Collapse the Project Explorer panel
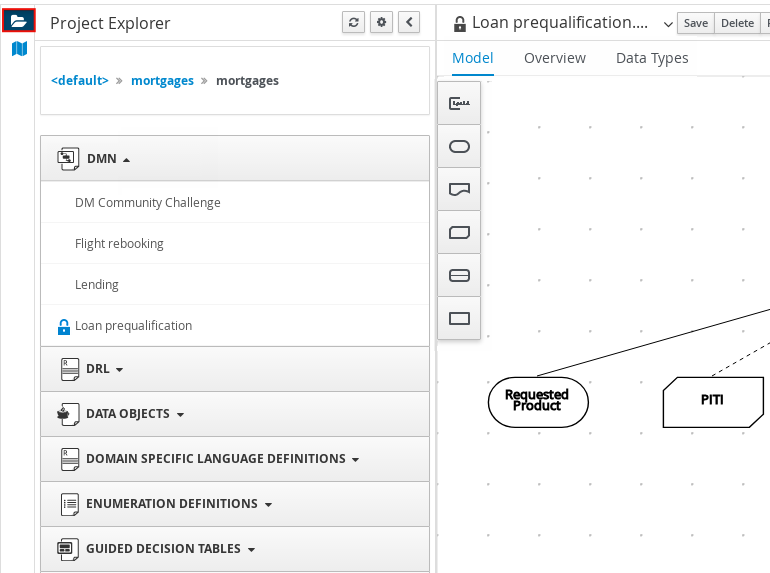 tap(409, 23)
